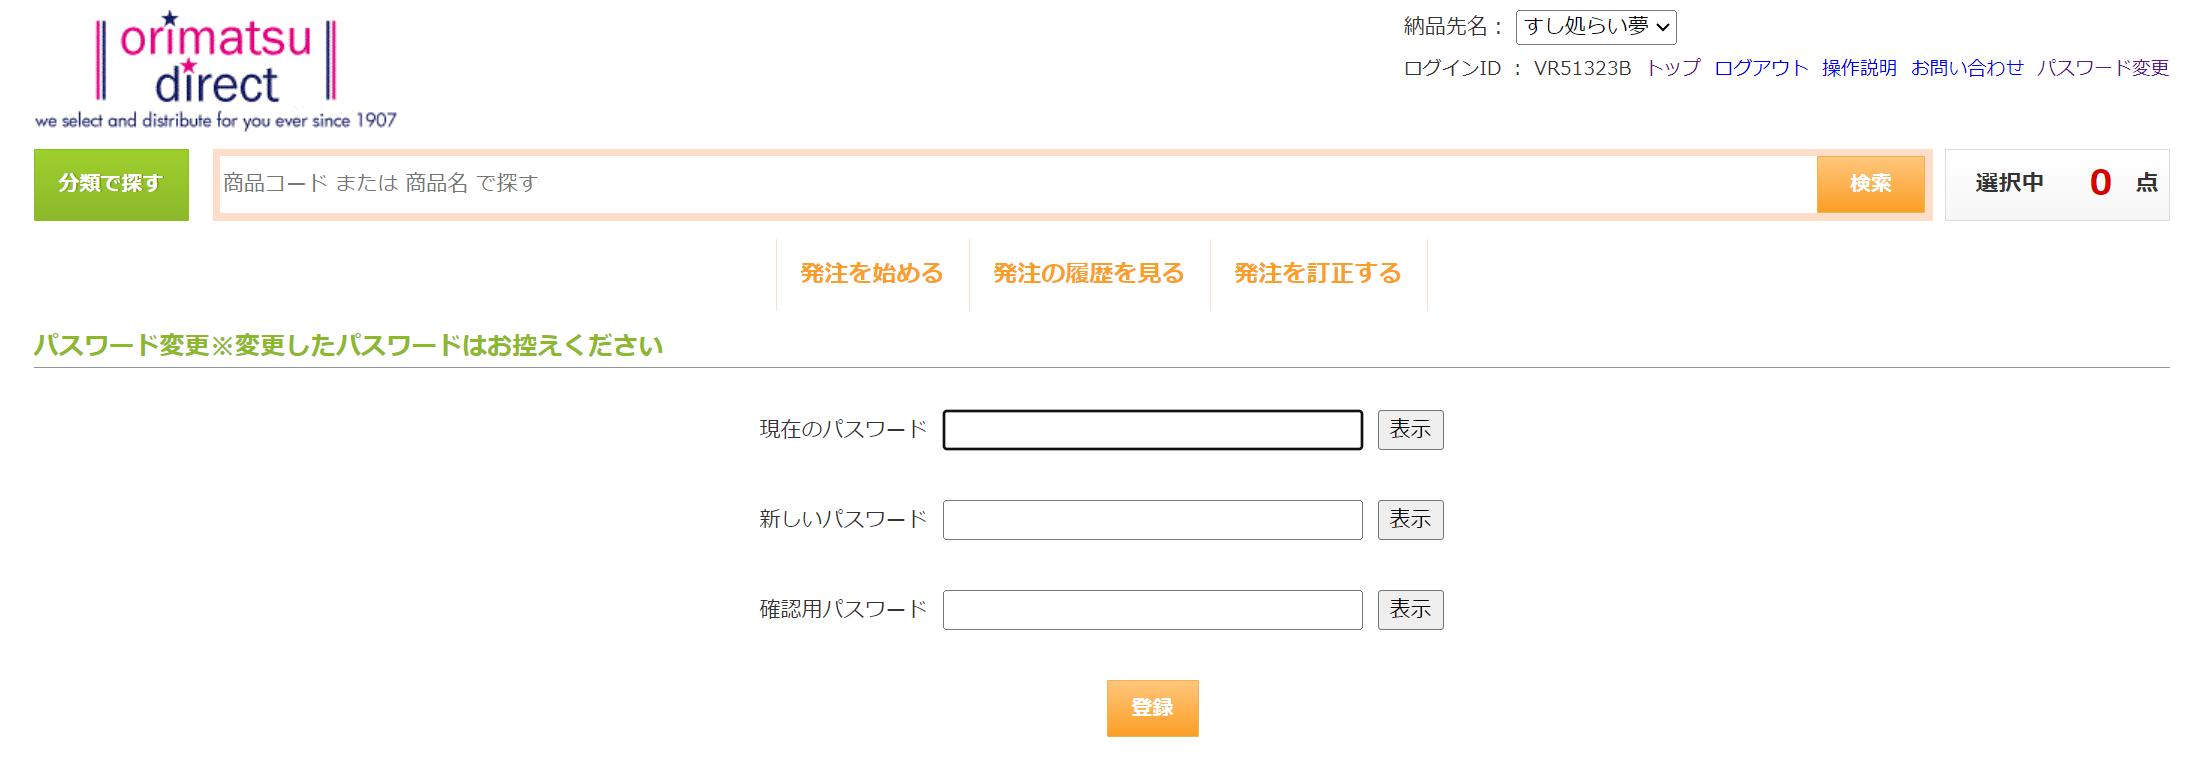The width and height of the screenshot is (2197, 783).
Task: Click the Orimatsu Direct logo
Action: (216, 70)
